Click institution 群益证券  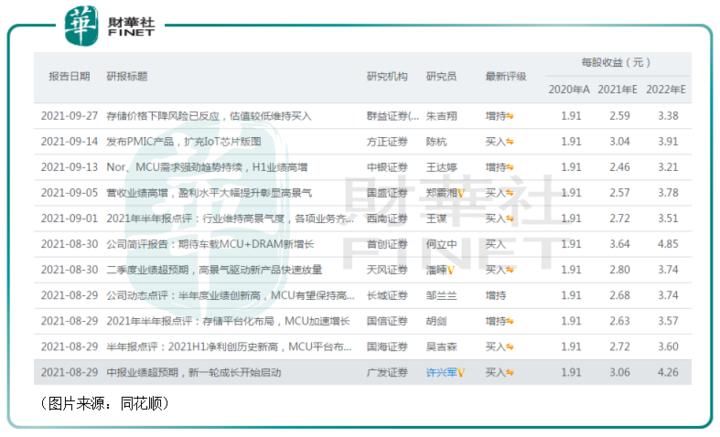393,116
